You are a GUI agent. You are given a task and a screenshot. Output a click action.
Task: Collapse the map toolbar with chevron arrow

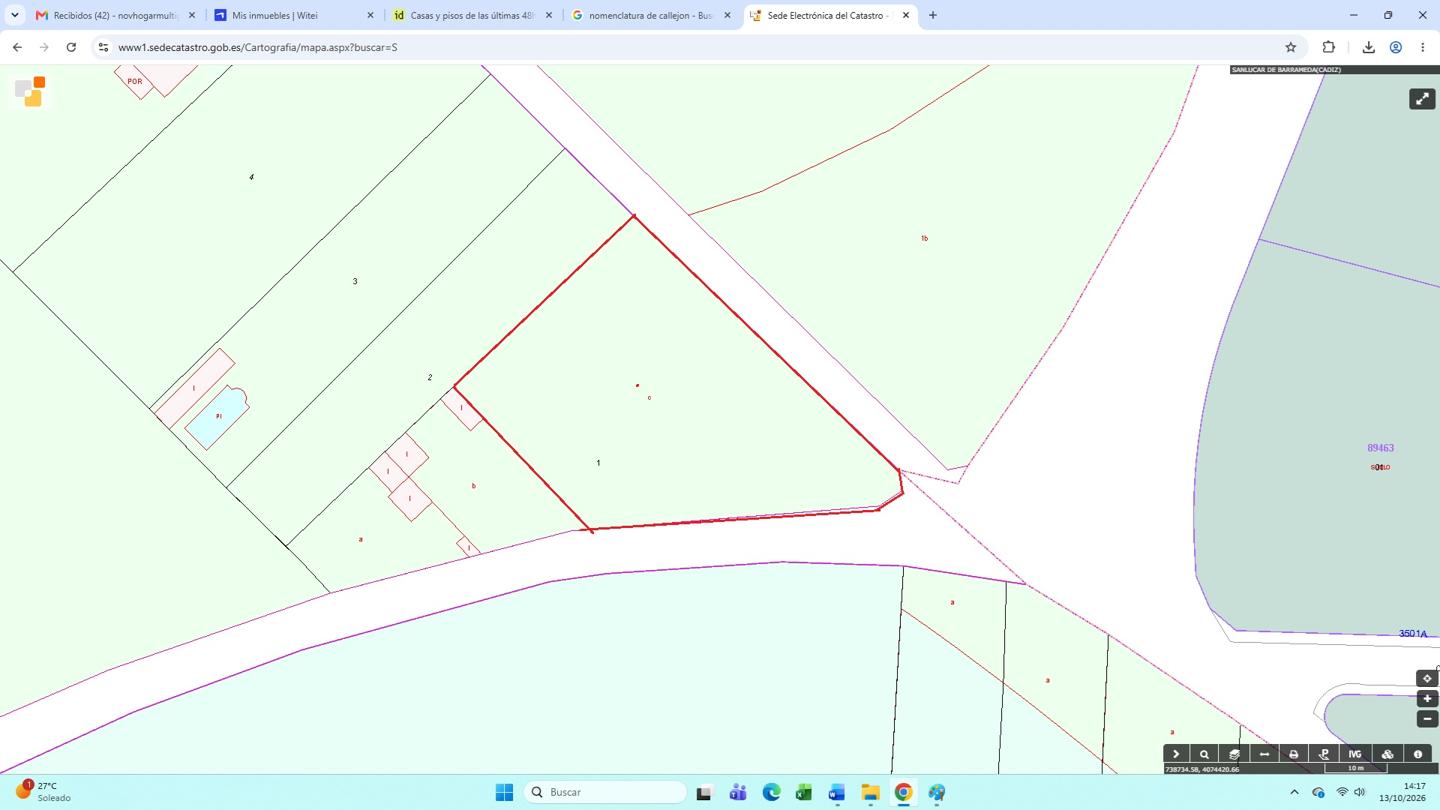tap(1176, 754)
